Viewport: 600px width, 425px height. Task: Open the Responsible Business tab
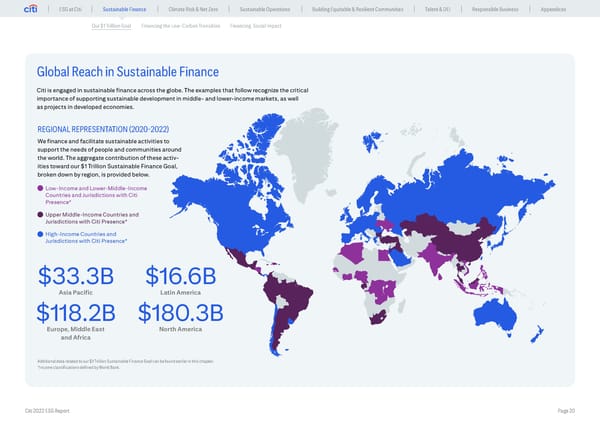(512, 10)
